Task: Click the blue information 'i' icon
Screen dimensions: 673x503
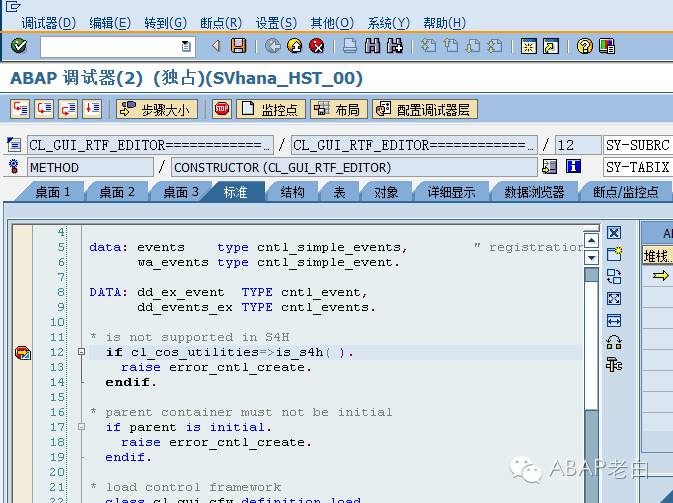Action: click(573, 167)
